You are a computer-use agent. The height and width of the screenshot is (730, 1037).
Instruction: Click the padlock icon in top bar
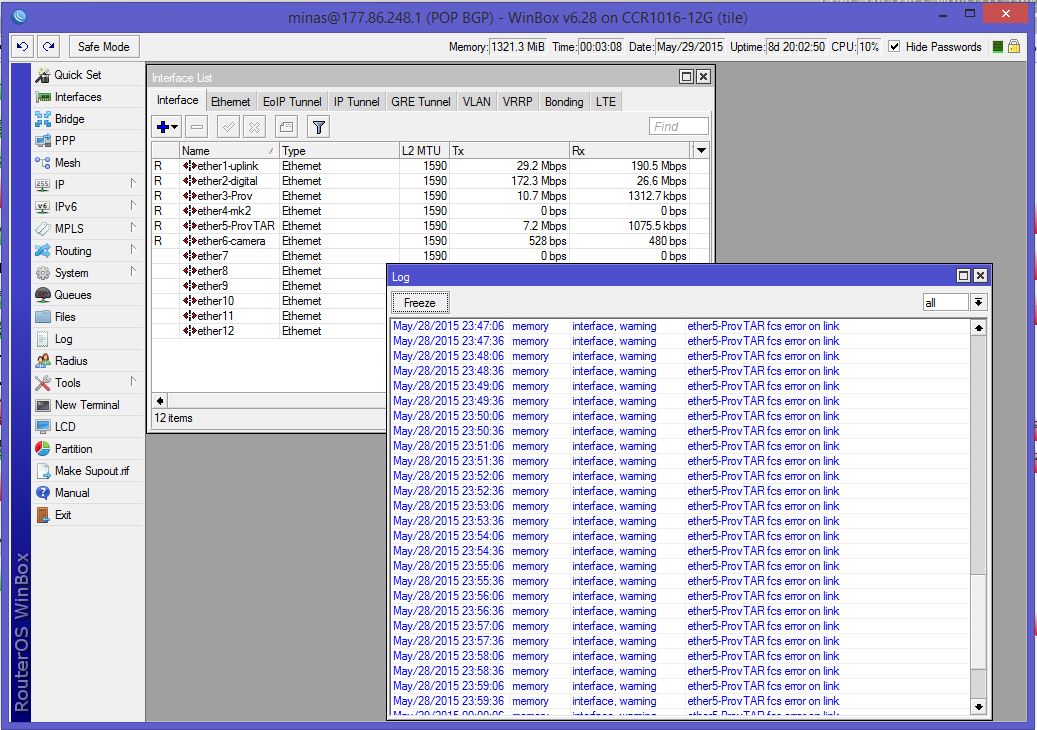(x=1014, y=47)
